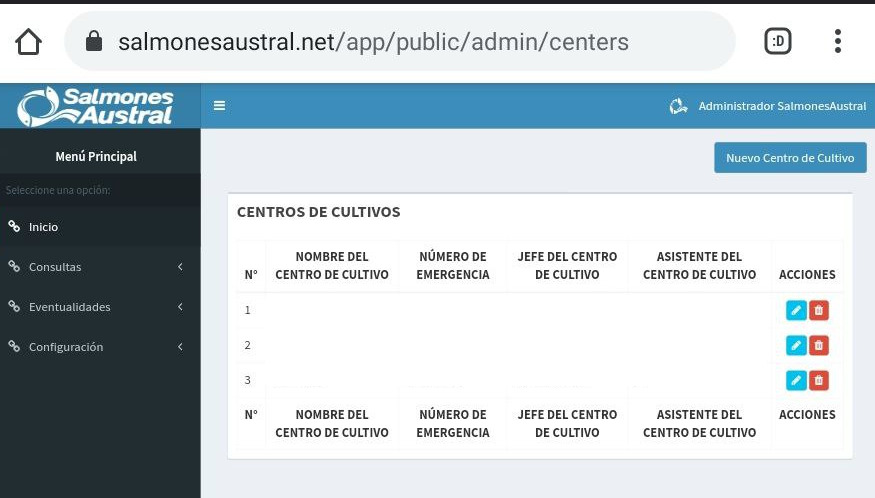875x498 pixels.
Task: Toggle the sidebar hamburger menu
Action: [x=219, y=105]
